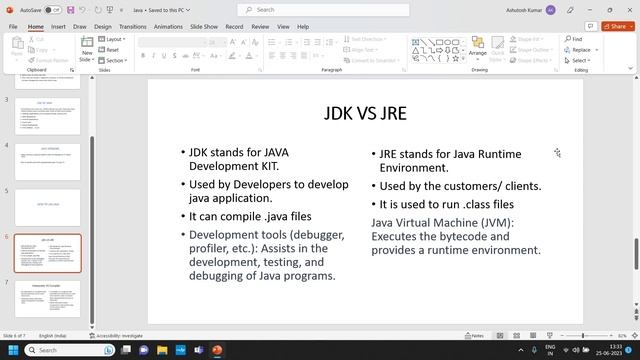640x360 pixels.
Task: Click the New Slide button
Action: pyautogui.click(x=87, y=49)
